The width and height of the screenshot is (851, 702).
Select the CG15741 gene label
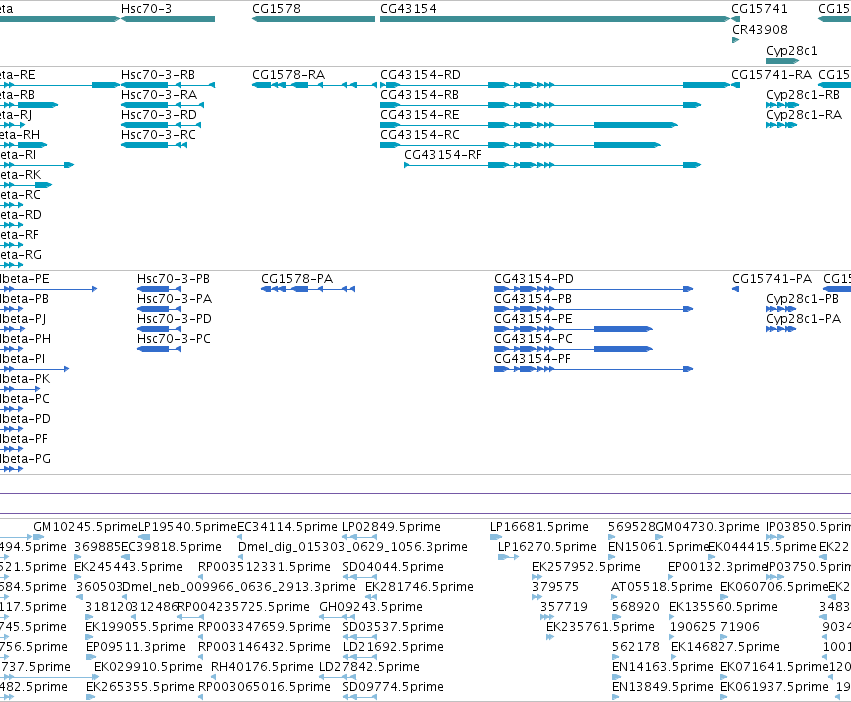759,9
